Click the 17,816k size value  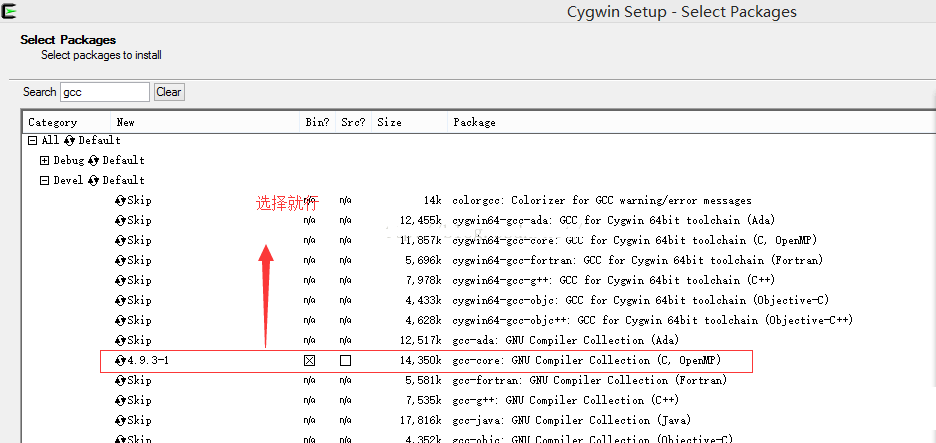tap(421, 420)
